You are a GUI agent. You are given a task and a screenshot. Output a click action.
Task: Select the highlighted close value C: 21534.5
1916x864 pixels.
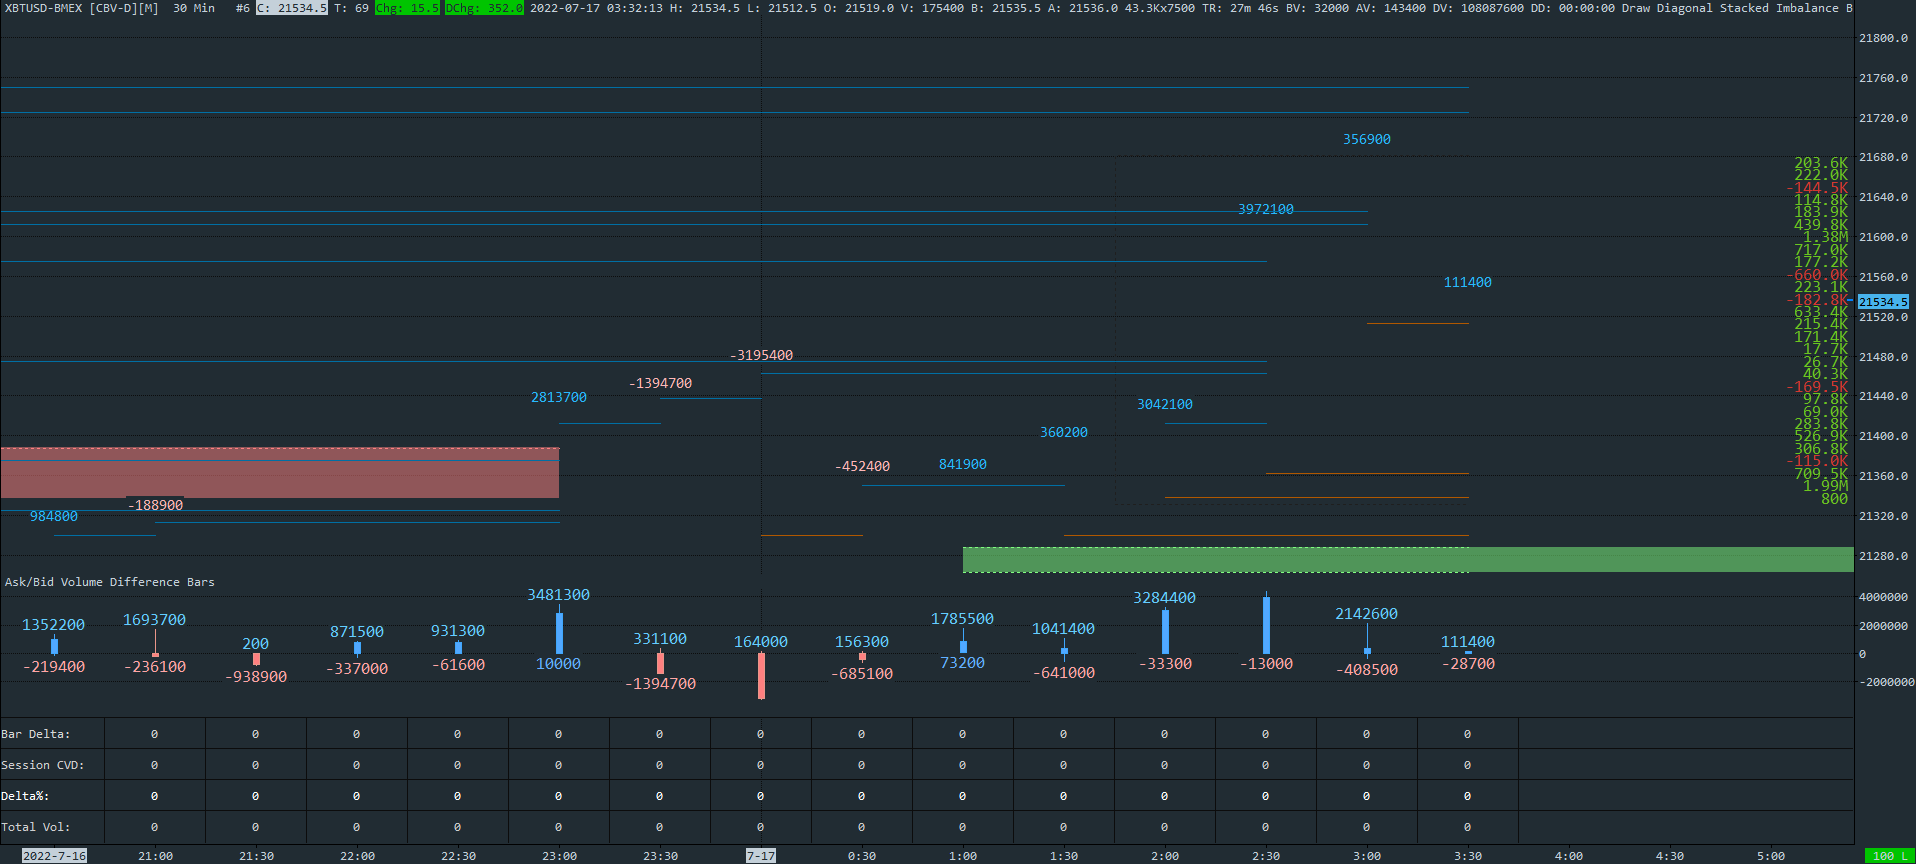coord(292,8)
